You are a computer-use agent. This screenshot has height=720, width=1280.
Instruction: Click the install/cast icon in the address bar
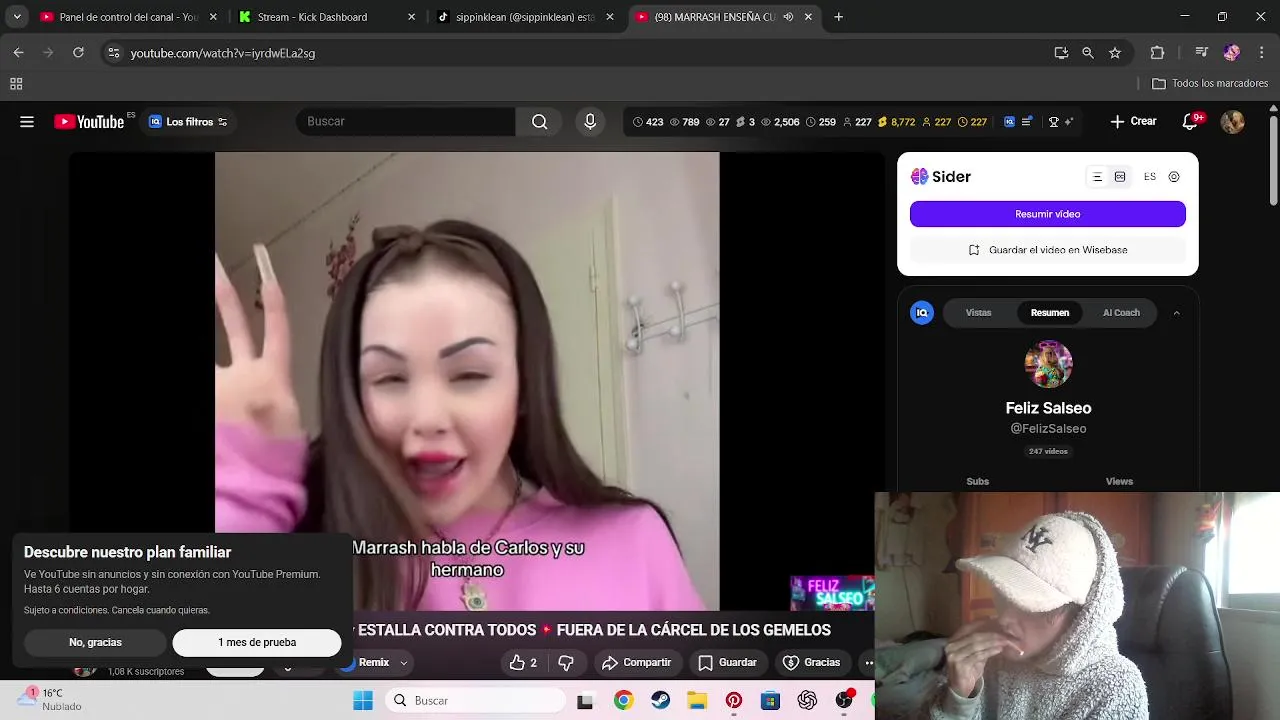pos(1061,53)
